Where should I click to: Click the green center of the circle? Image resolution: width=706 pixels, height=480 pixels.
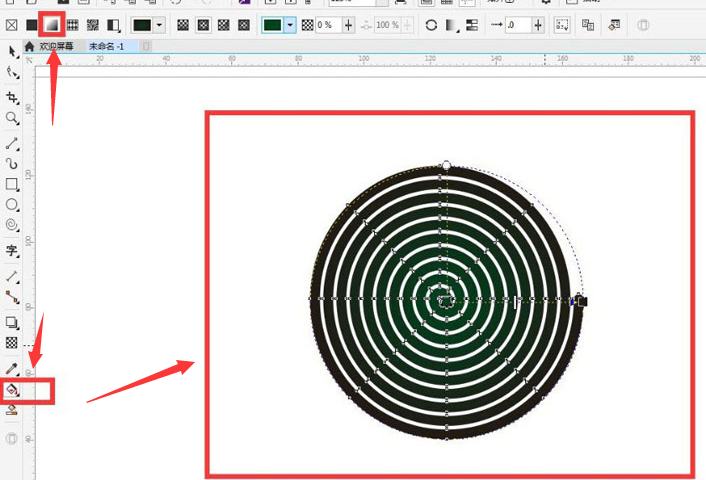point(443,298)
